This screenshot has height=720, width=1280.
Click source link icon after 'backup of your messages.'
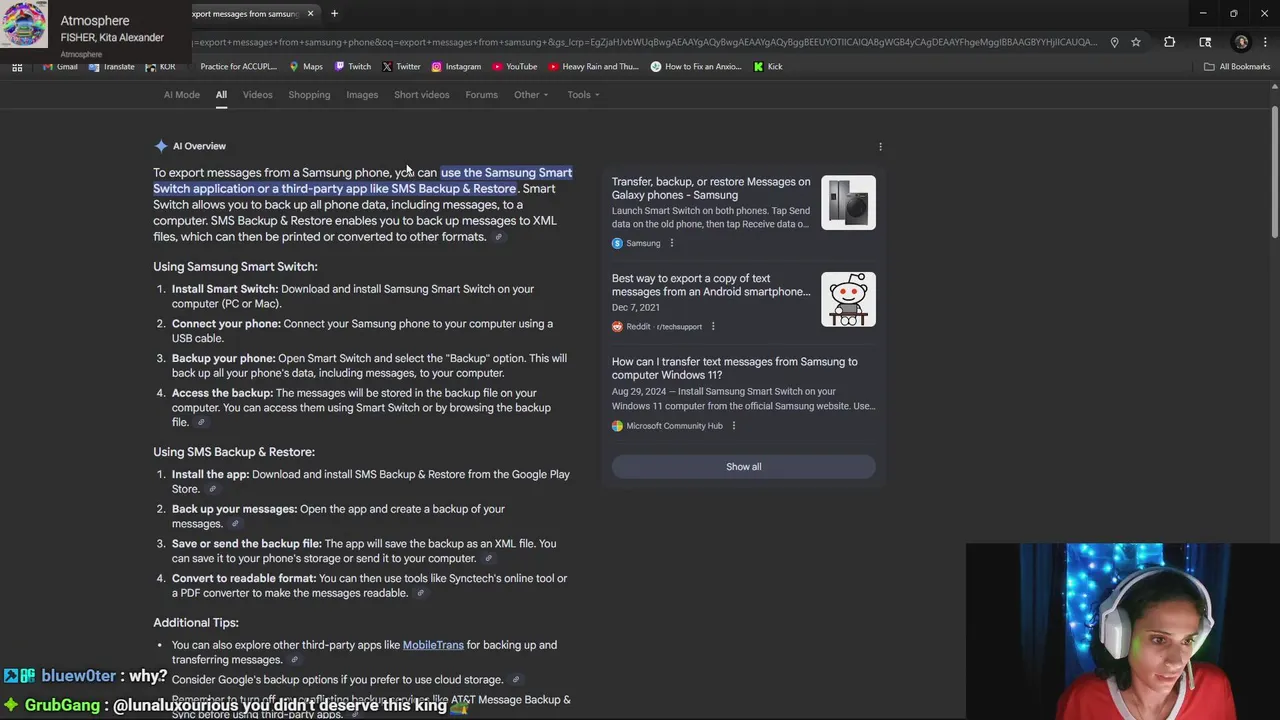(x=235, y=524)
